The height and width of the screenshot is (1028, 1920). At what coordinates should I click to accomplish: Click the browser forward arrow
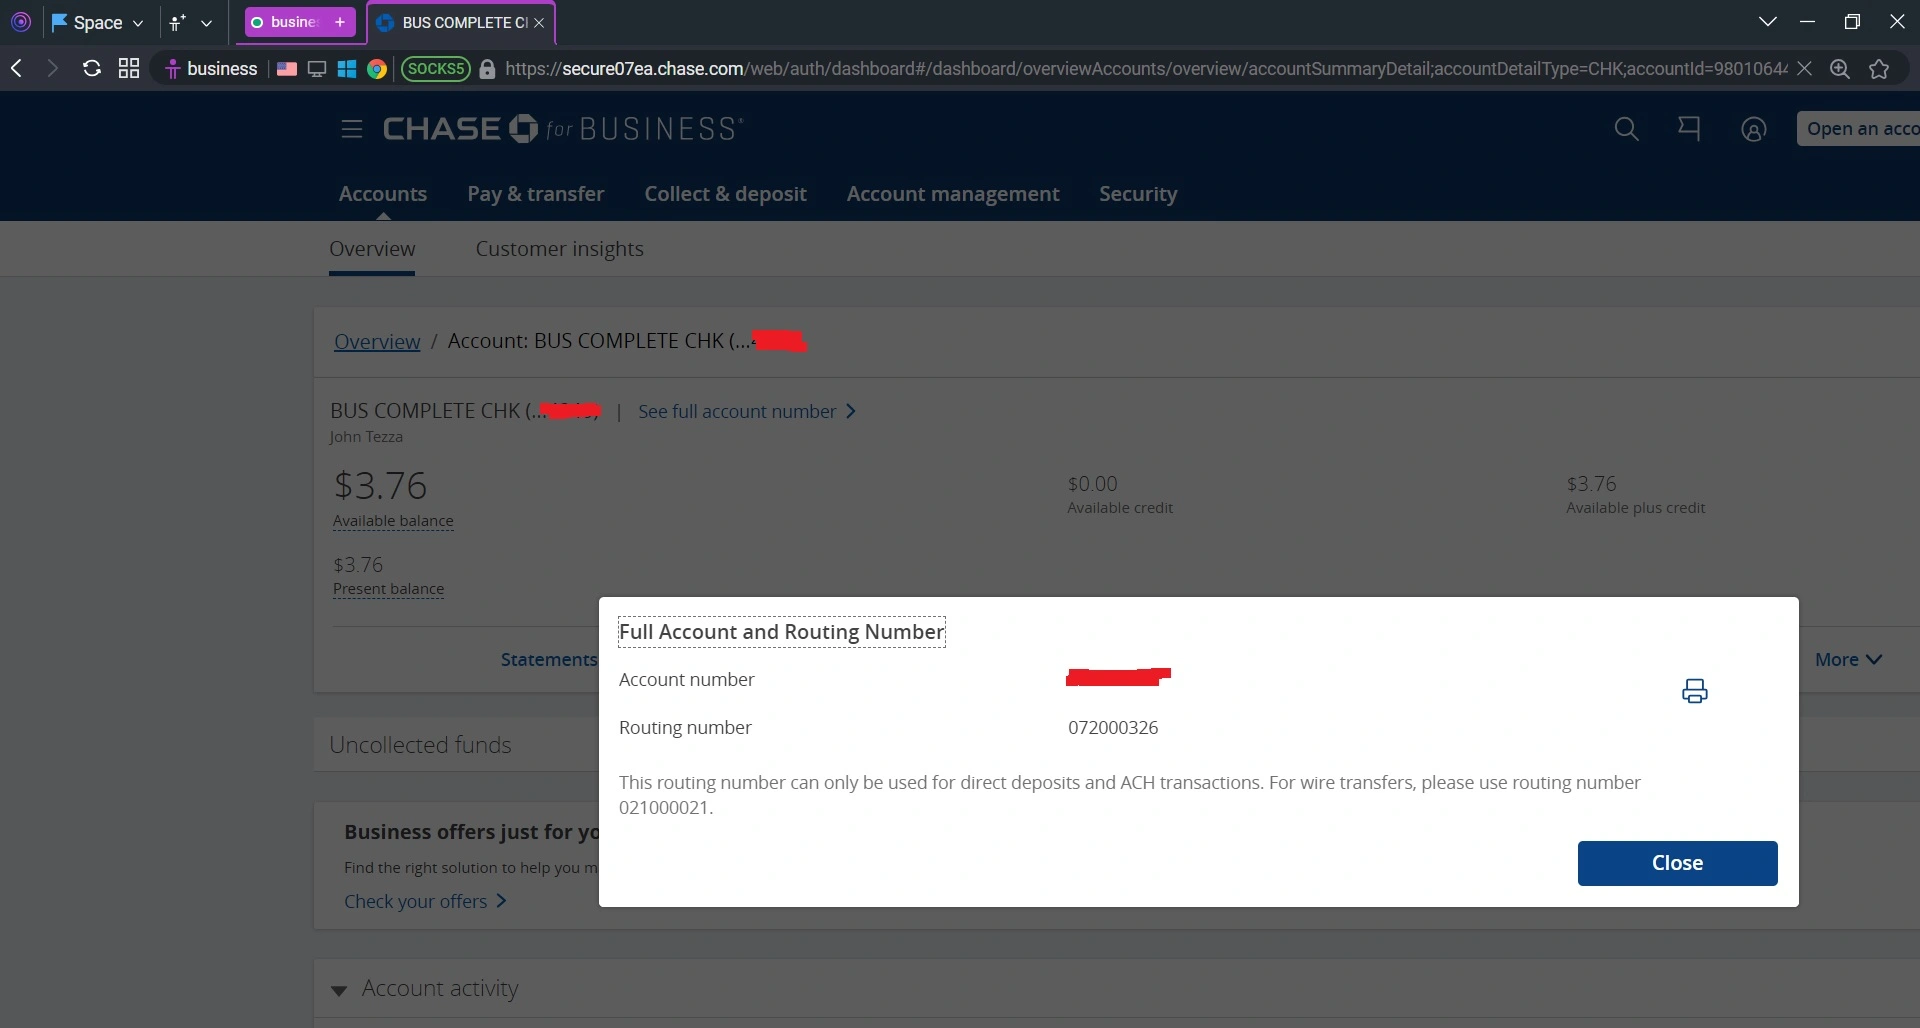(53, 68)
